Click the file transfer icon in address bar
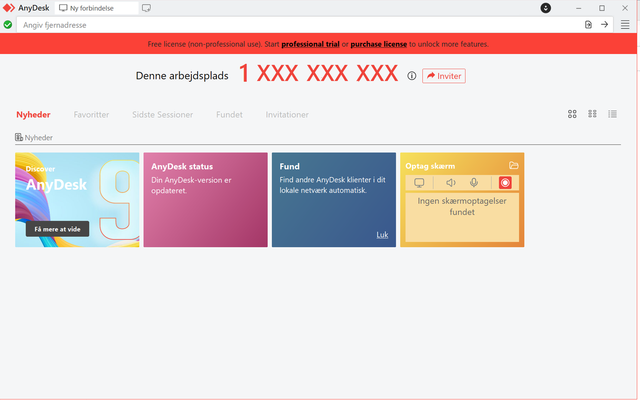640x400 pixels. tap(588, 24)
